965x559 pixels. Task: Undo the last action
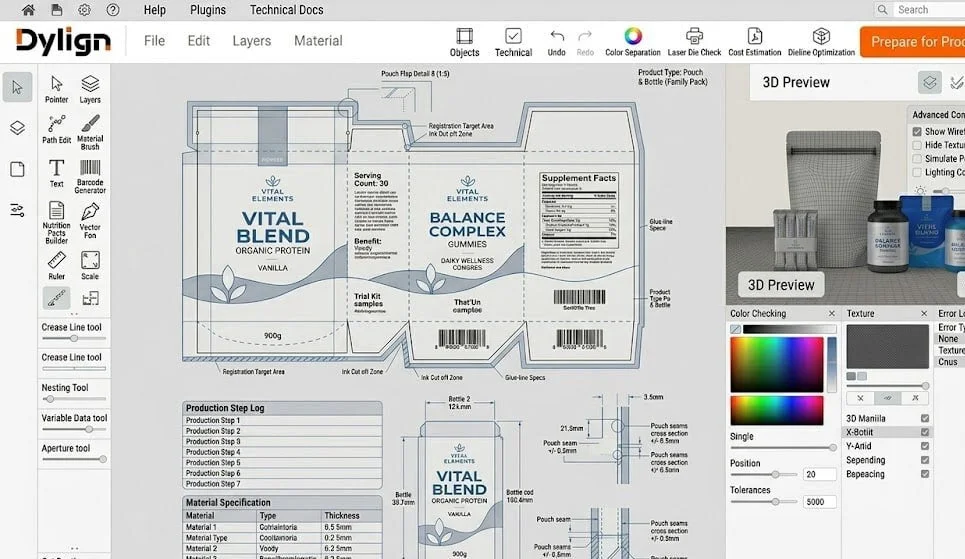[x=556, y=42]
